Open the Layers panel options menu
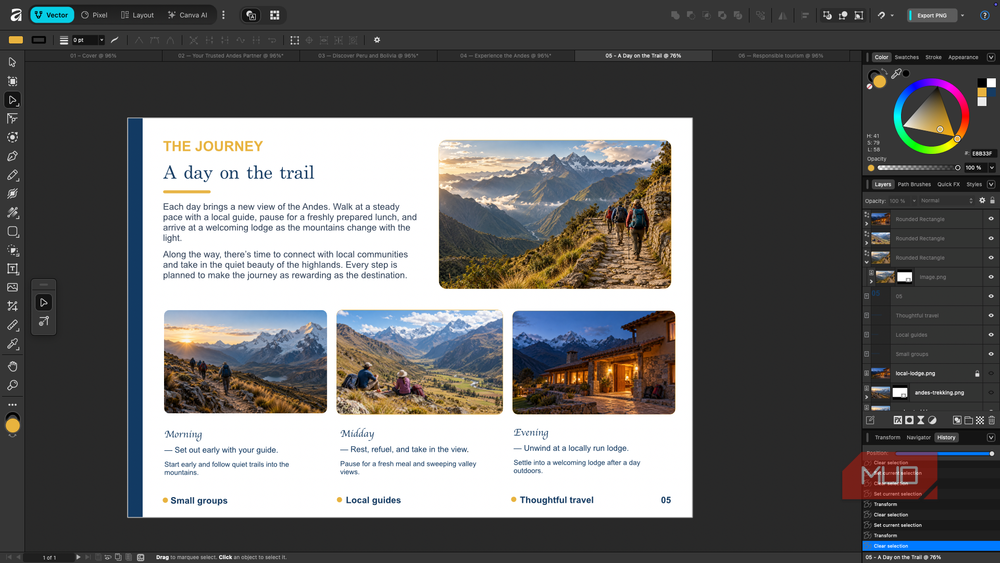Image resolution: width=1000 pixels, height=563 pixels. pyautogui.click(x=991, y=184)
